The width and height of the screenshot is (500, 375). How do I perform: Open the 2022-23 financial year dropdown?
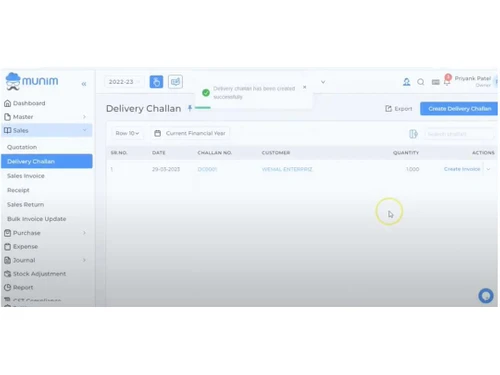(124, 82)
